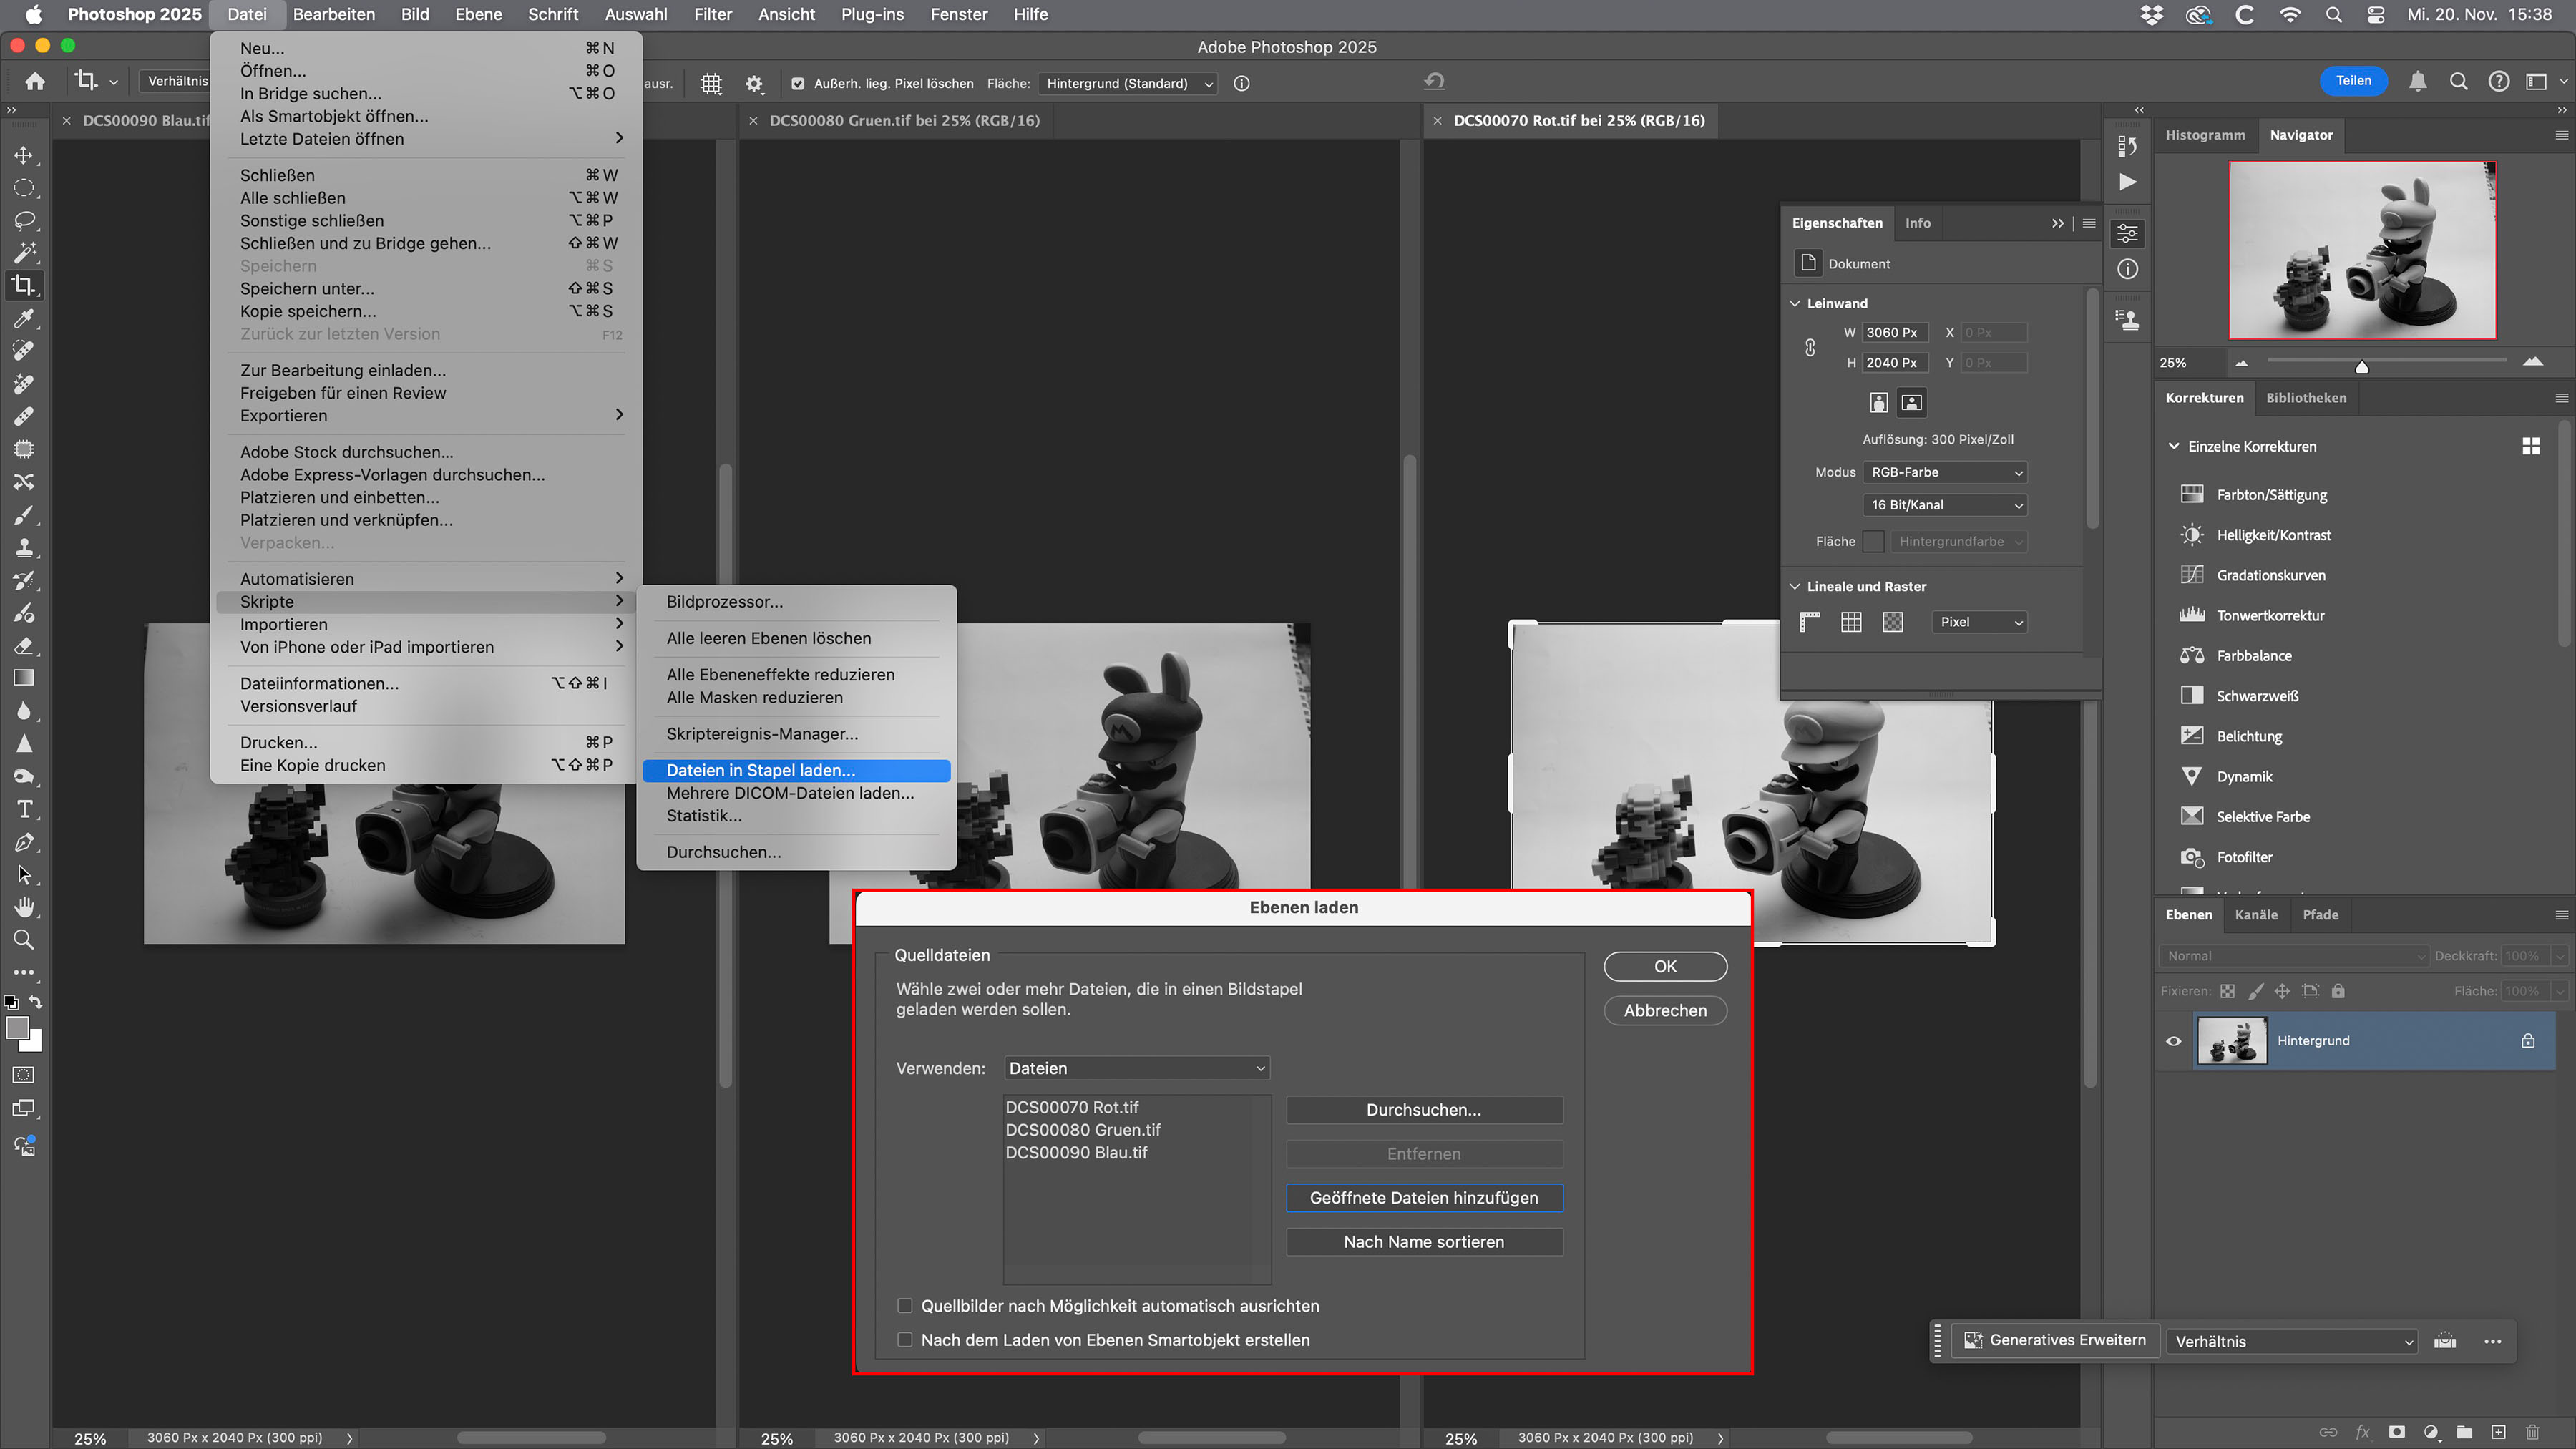This screenshot has height=1449, width=2576.
Task: Open the Modus RGB-Farbe dropdown
Action: point(1945,472)
